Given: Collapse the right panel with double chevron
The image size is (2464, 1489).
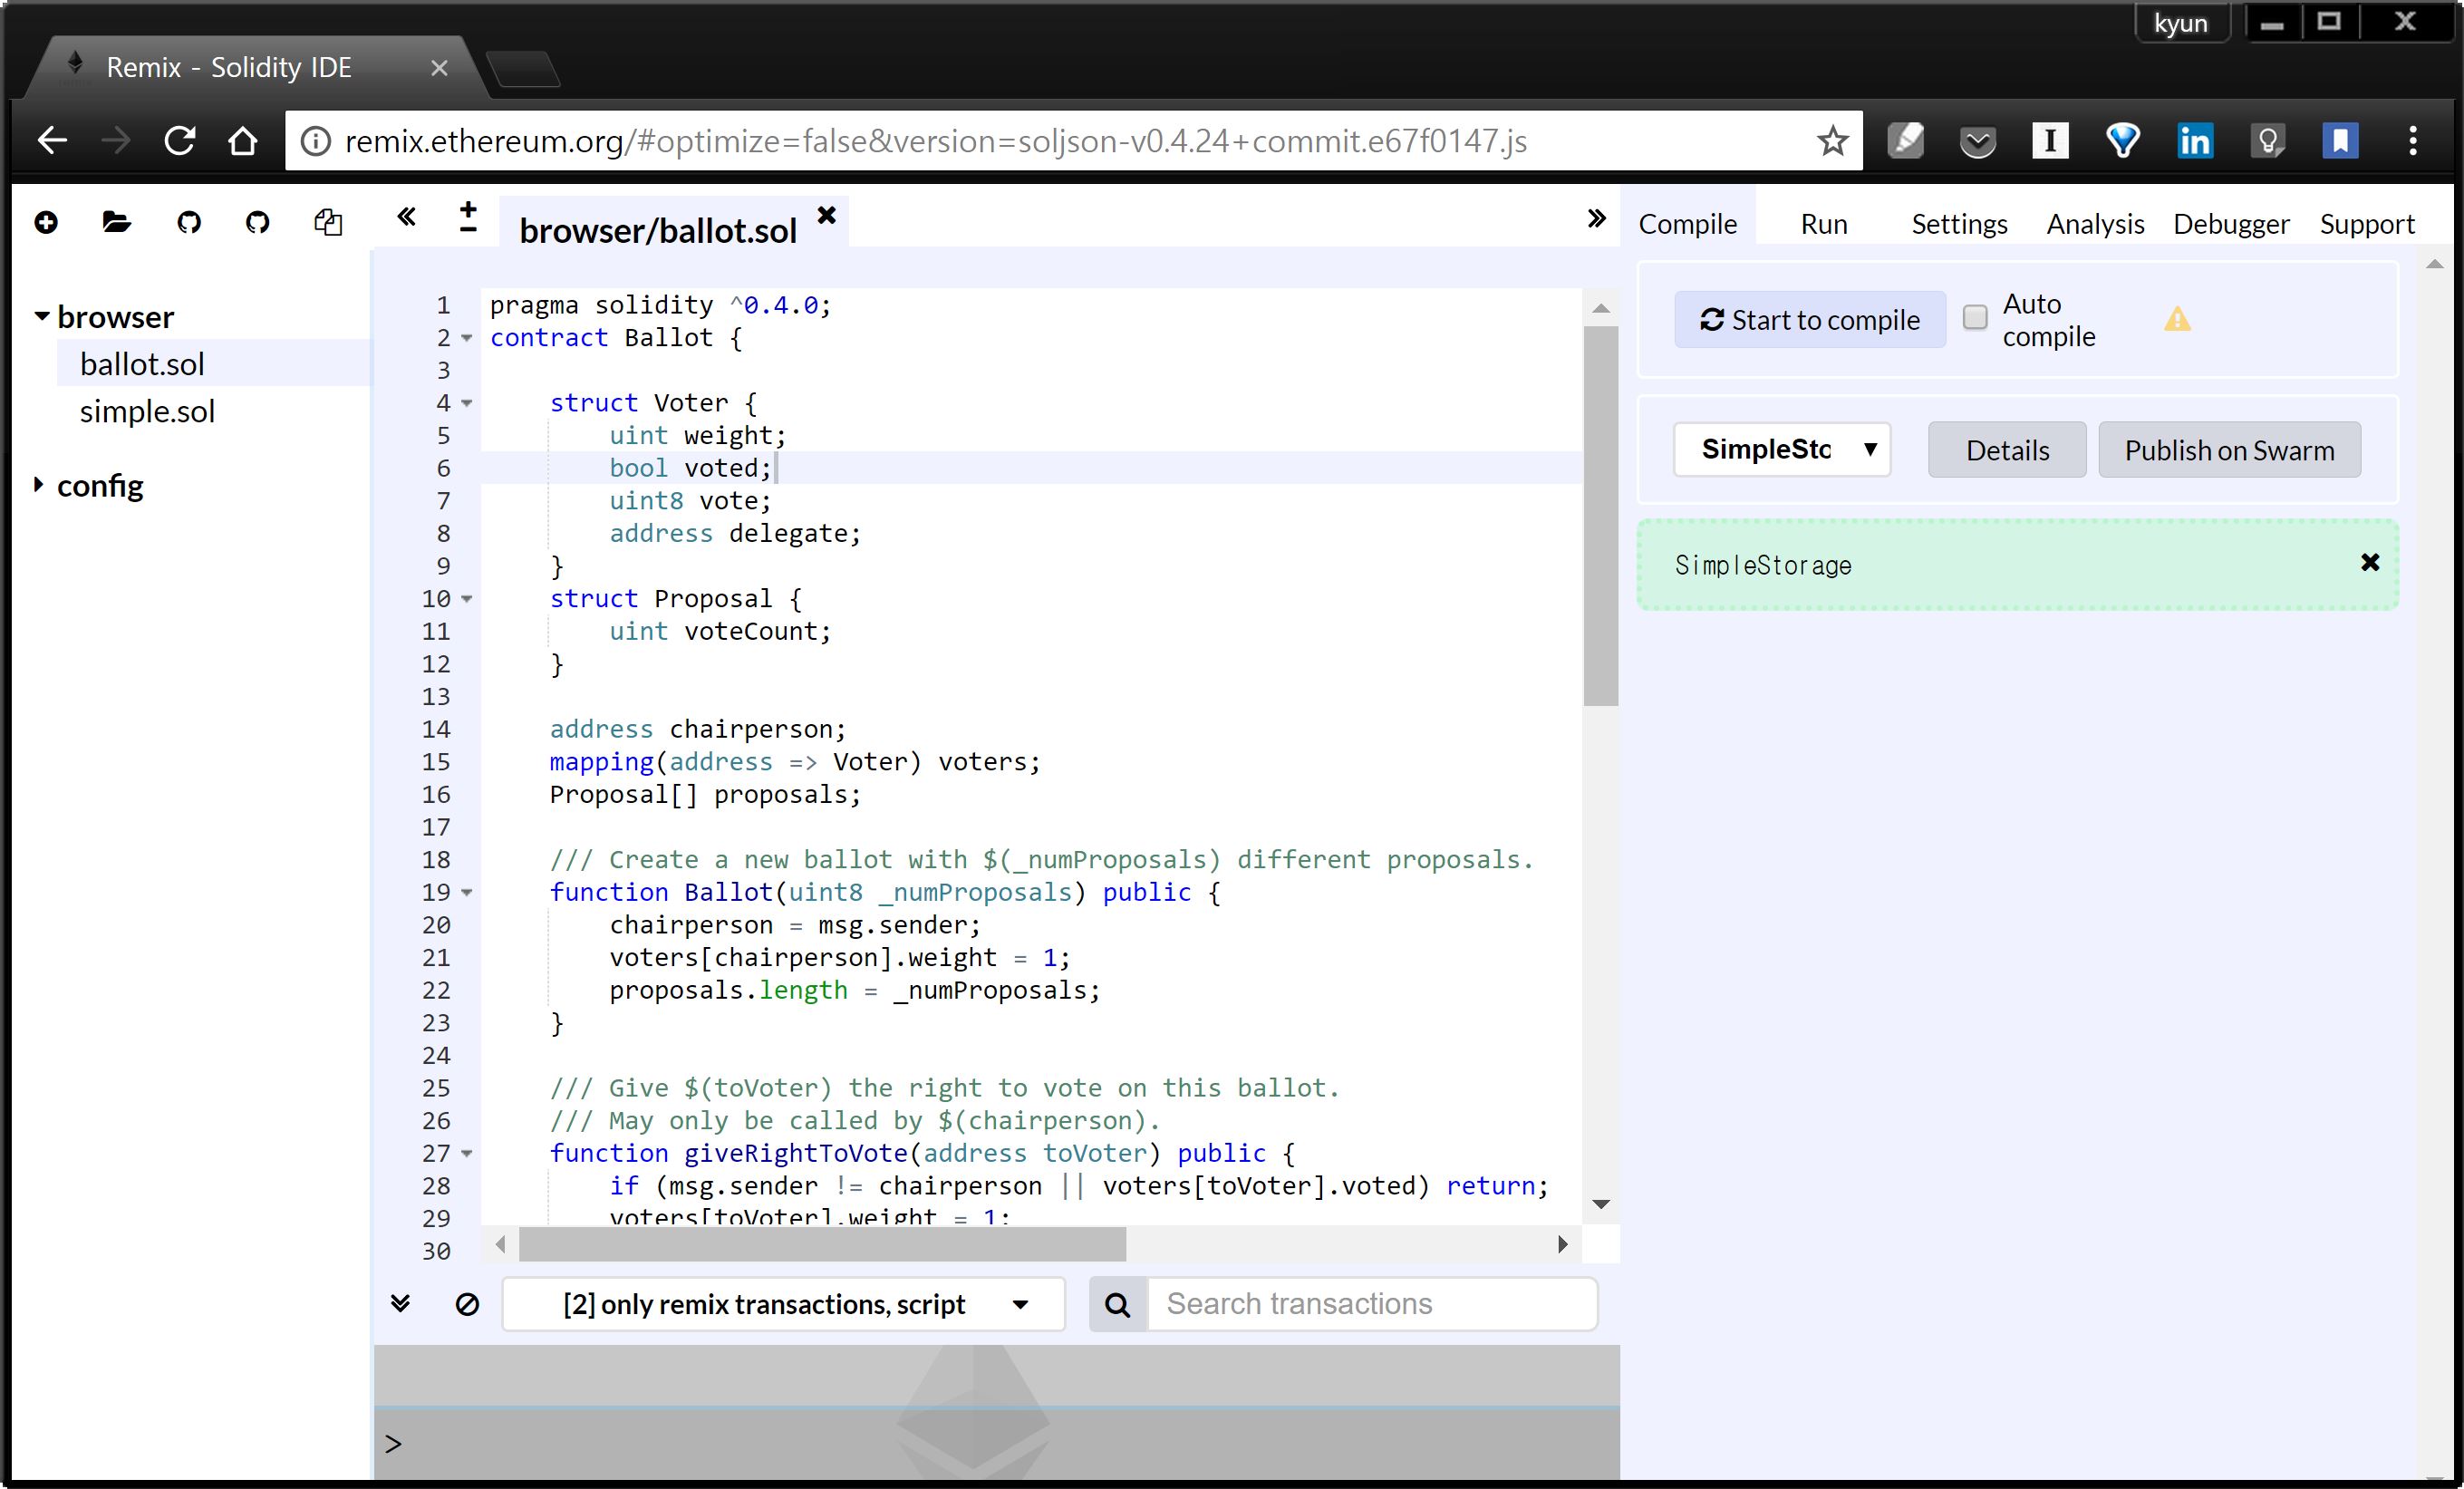Looking at the screenshot, I should (x=1596, y=218).
